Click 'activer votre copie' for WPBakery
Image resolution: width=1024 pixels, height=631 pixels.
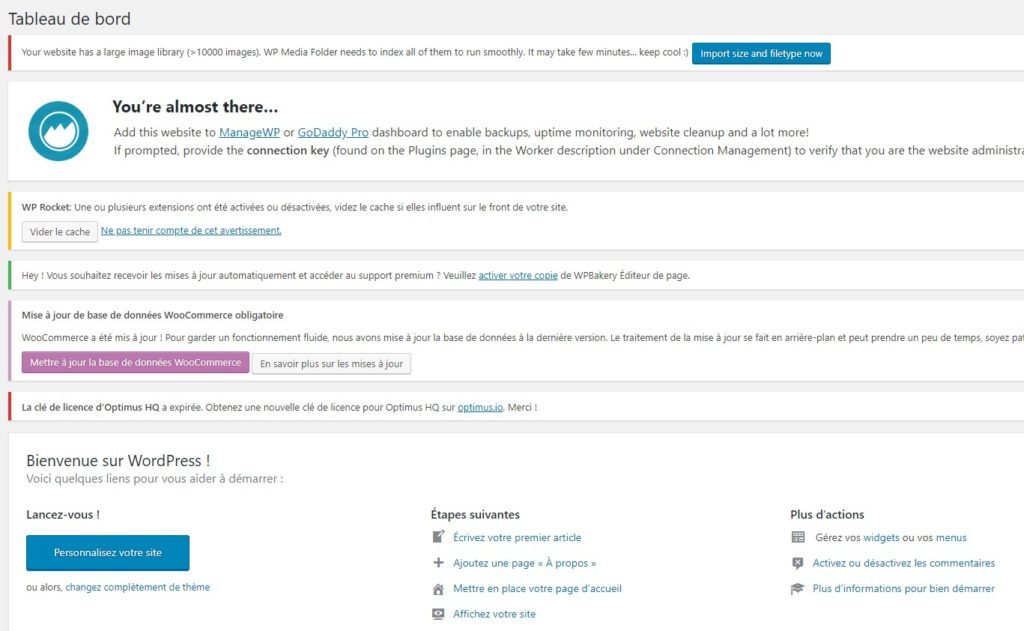pos(517,275)
